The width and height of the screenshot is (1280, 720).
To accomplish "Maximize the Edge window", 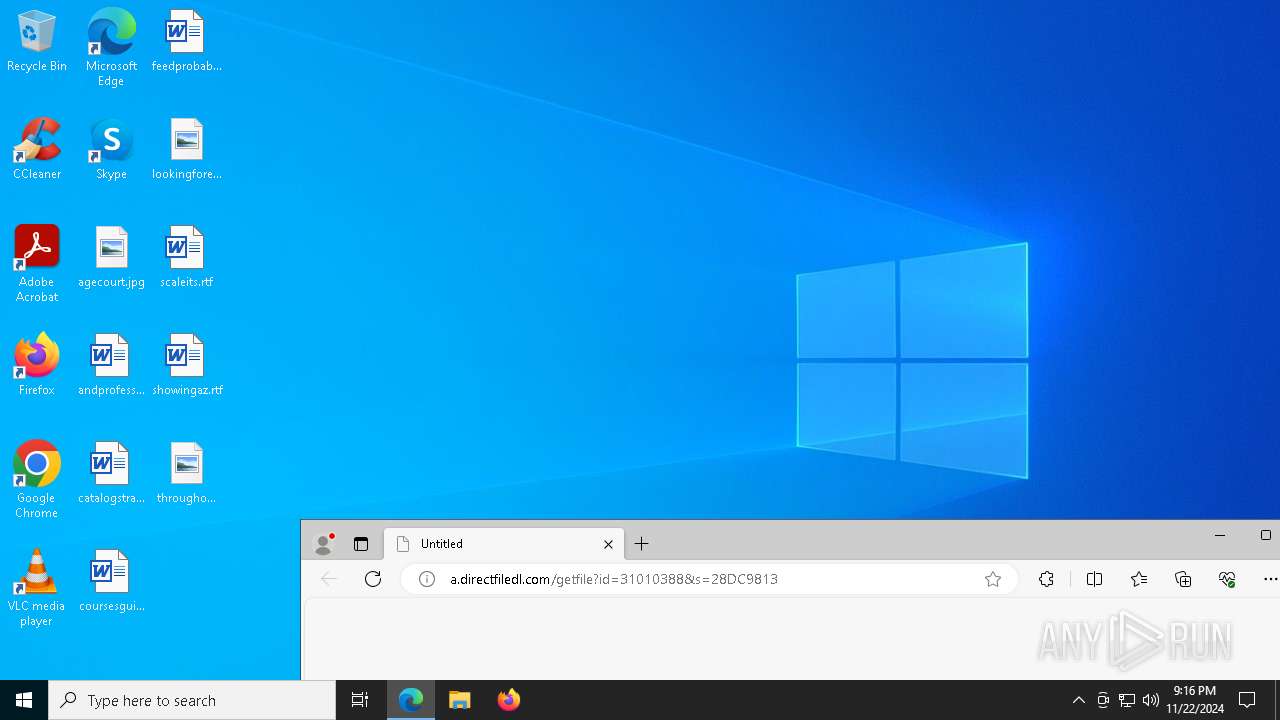I will pos(1265,535).
